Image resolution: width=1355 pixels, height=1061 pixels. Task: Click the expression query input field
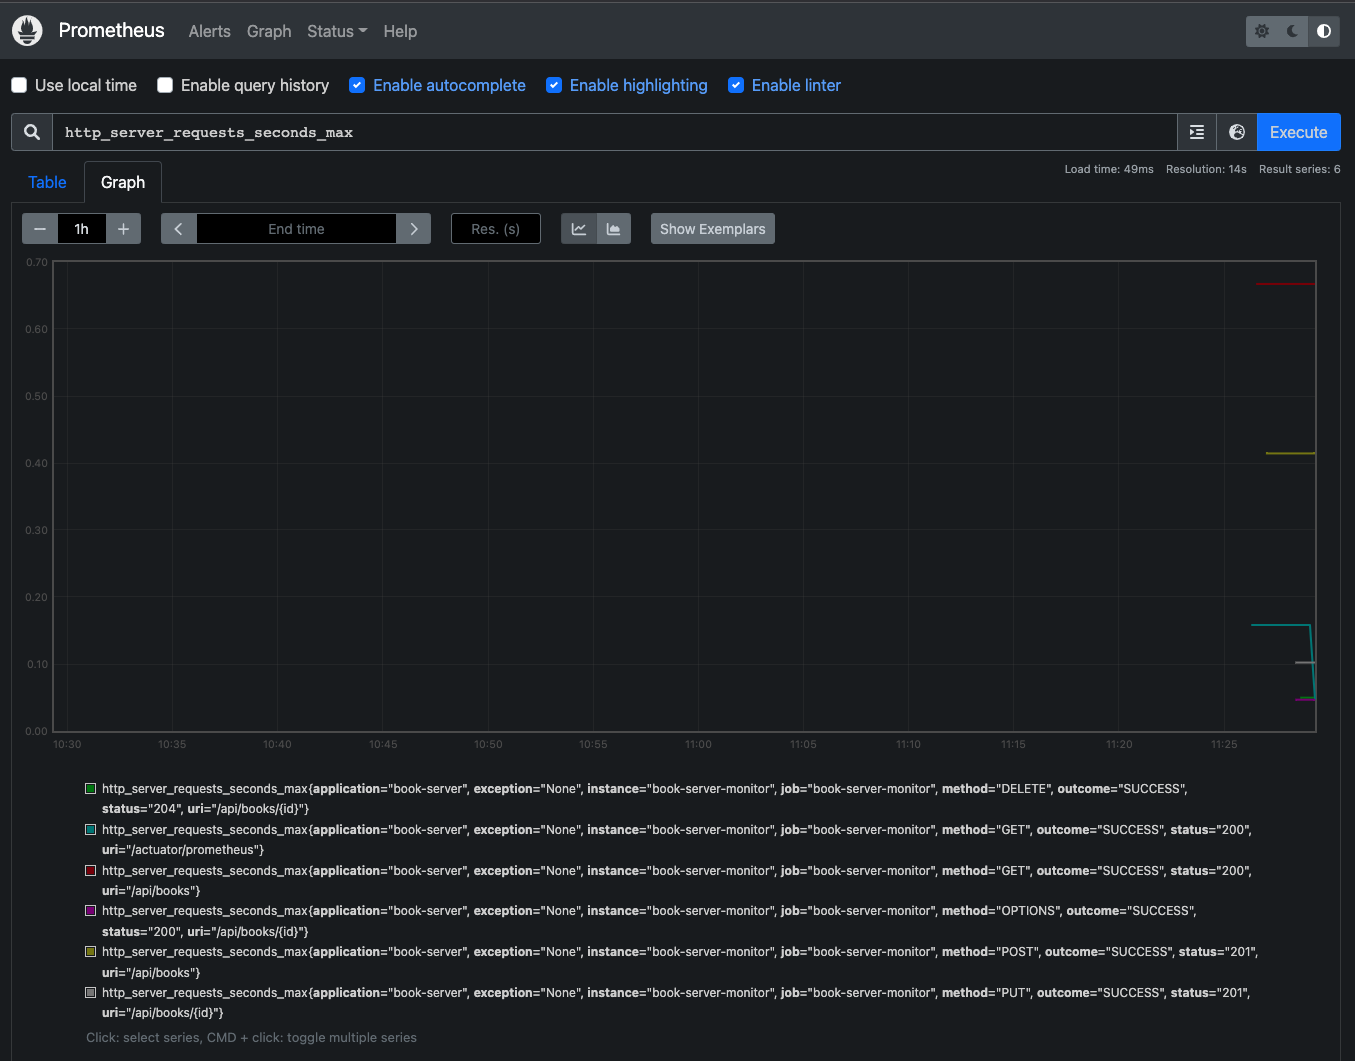click(615, 132)
